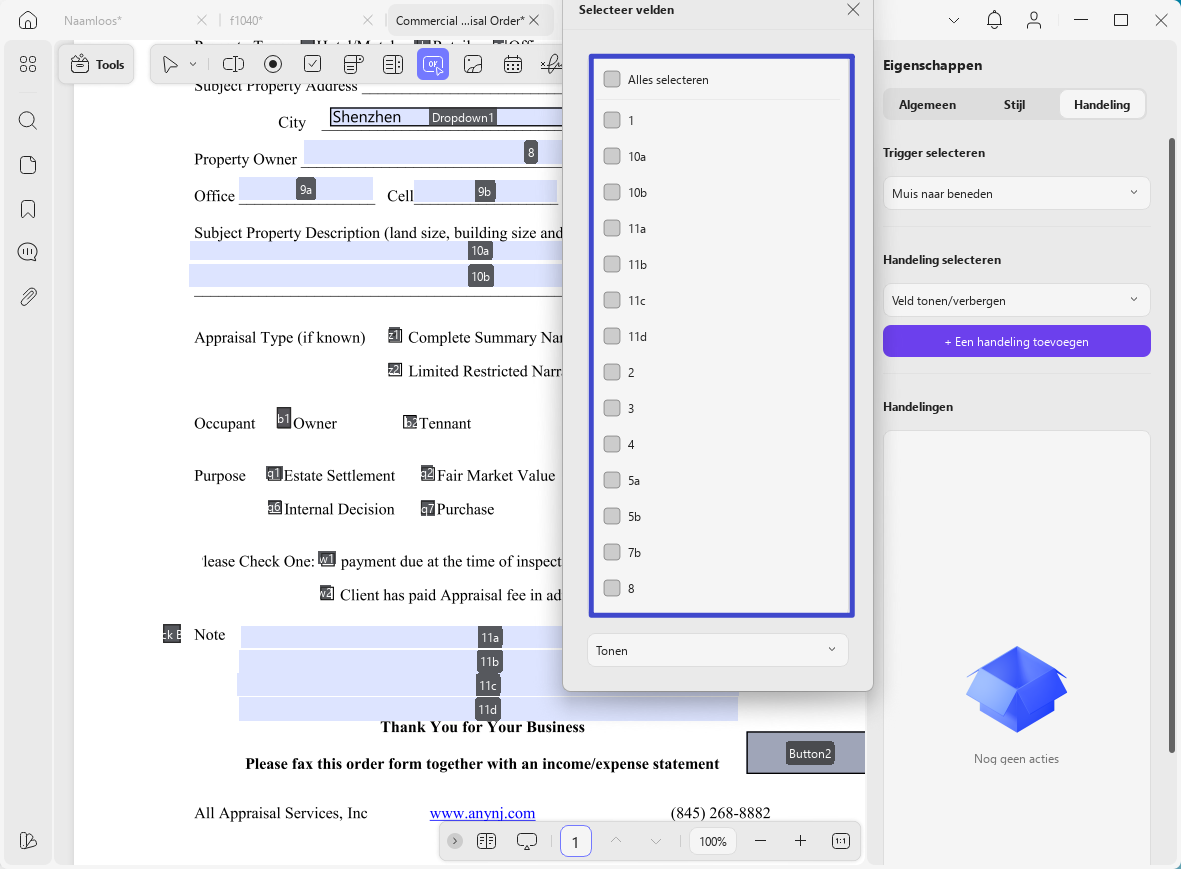Select the list box form tool
Image resolution: width=1181 pixels, height=869 pixels.
(x=393, y=65)
